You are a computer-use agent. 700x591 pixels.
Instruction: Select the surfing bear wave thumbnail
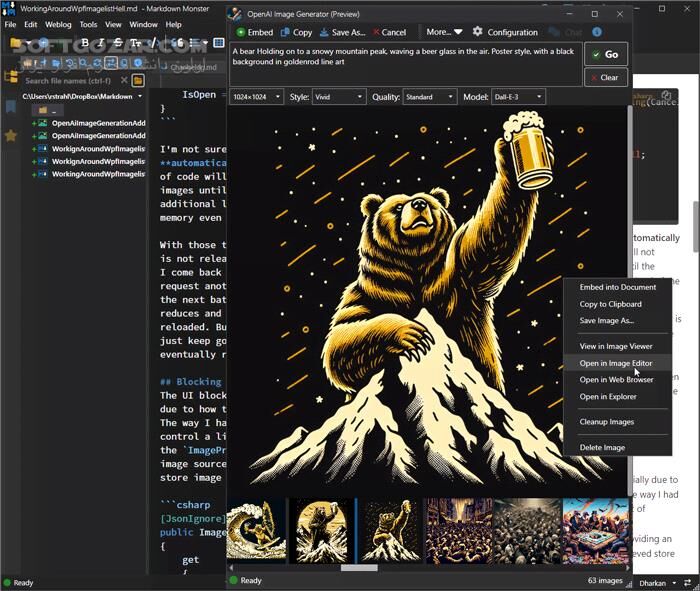(x=256, y=530)
